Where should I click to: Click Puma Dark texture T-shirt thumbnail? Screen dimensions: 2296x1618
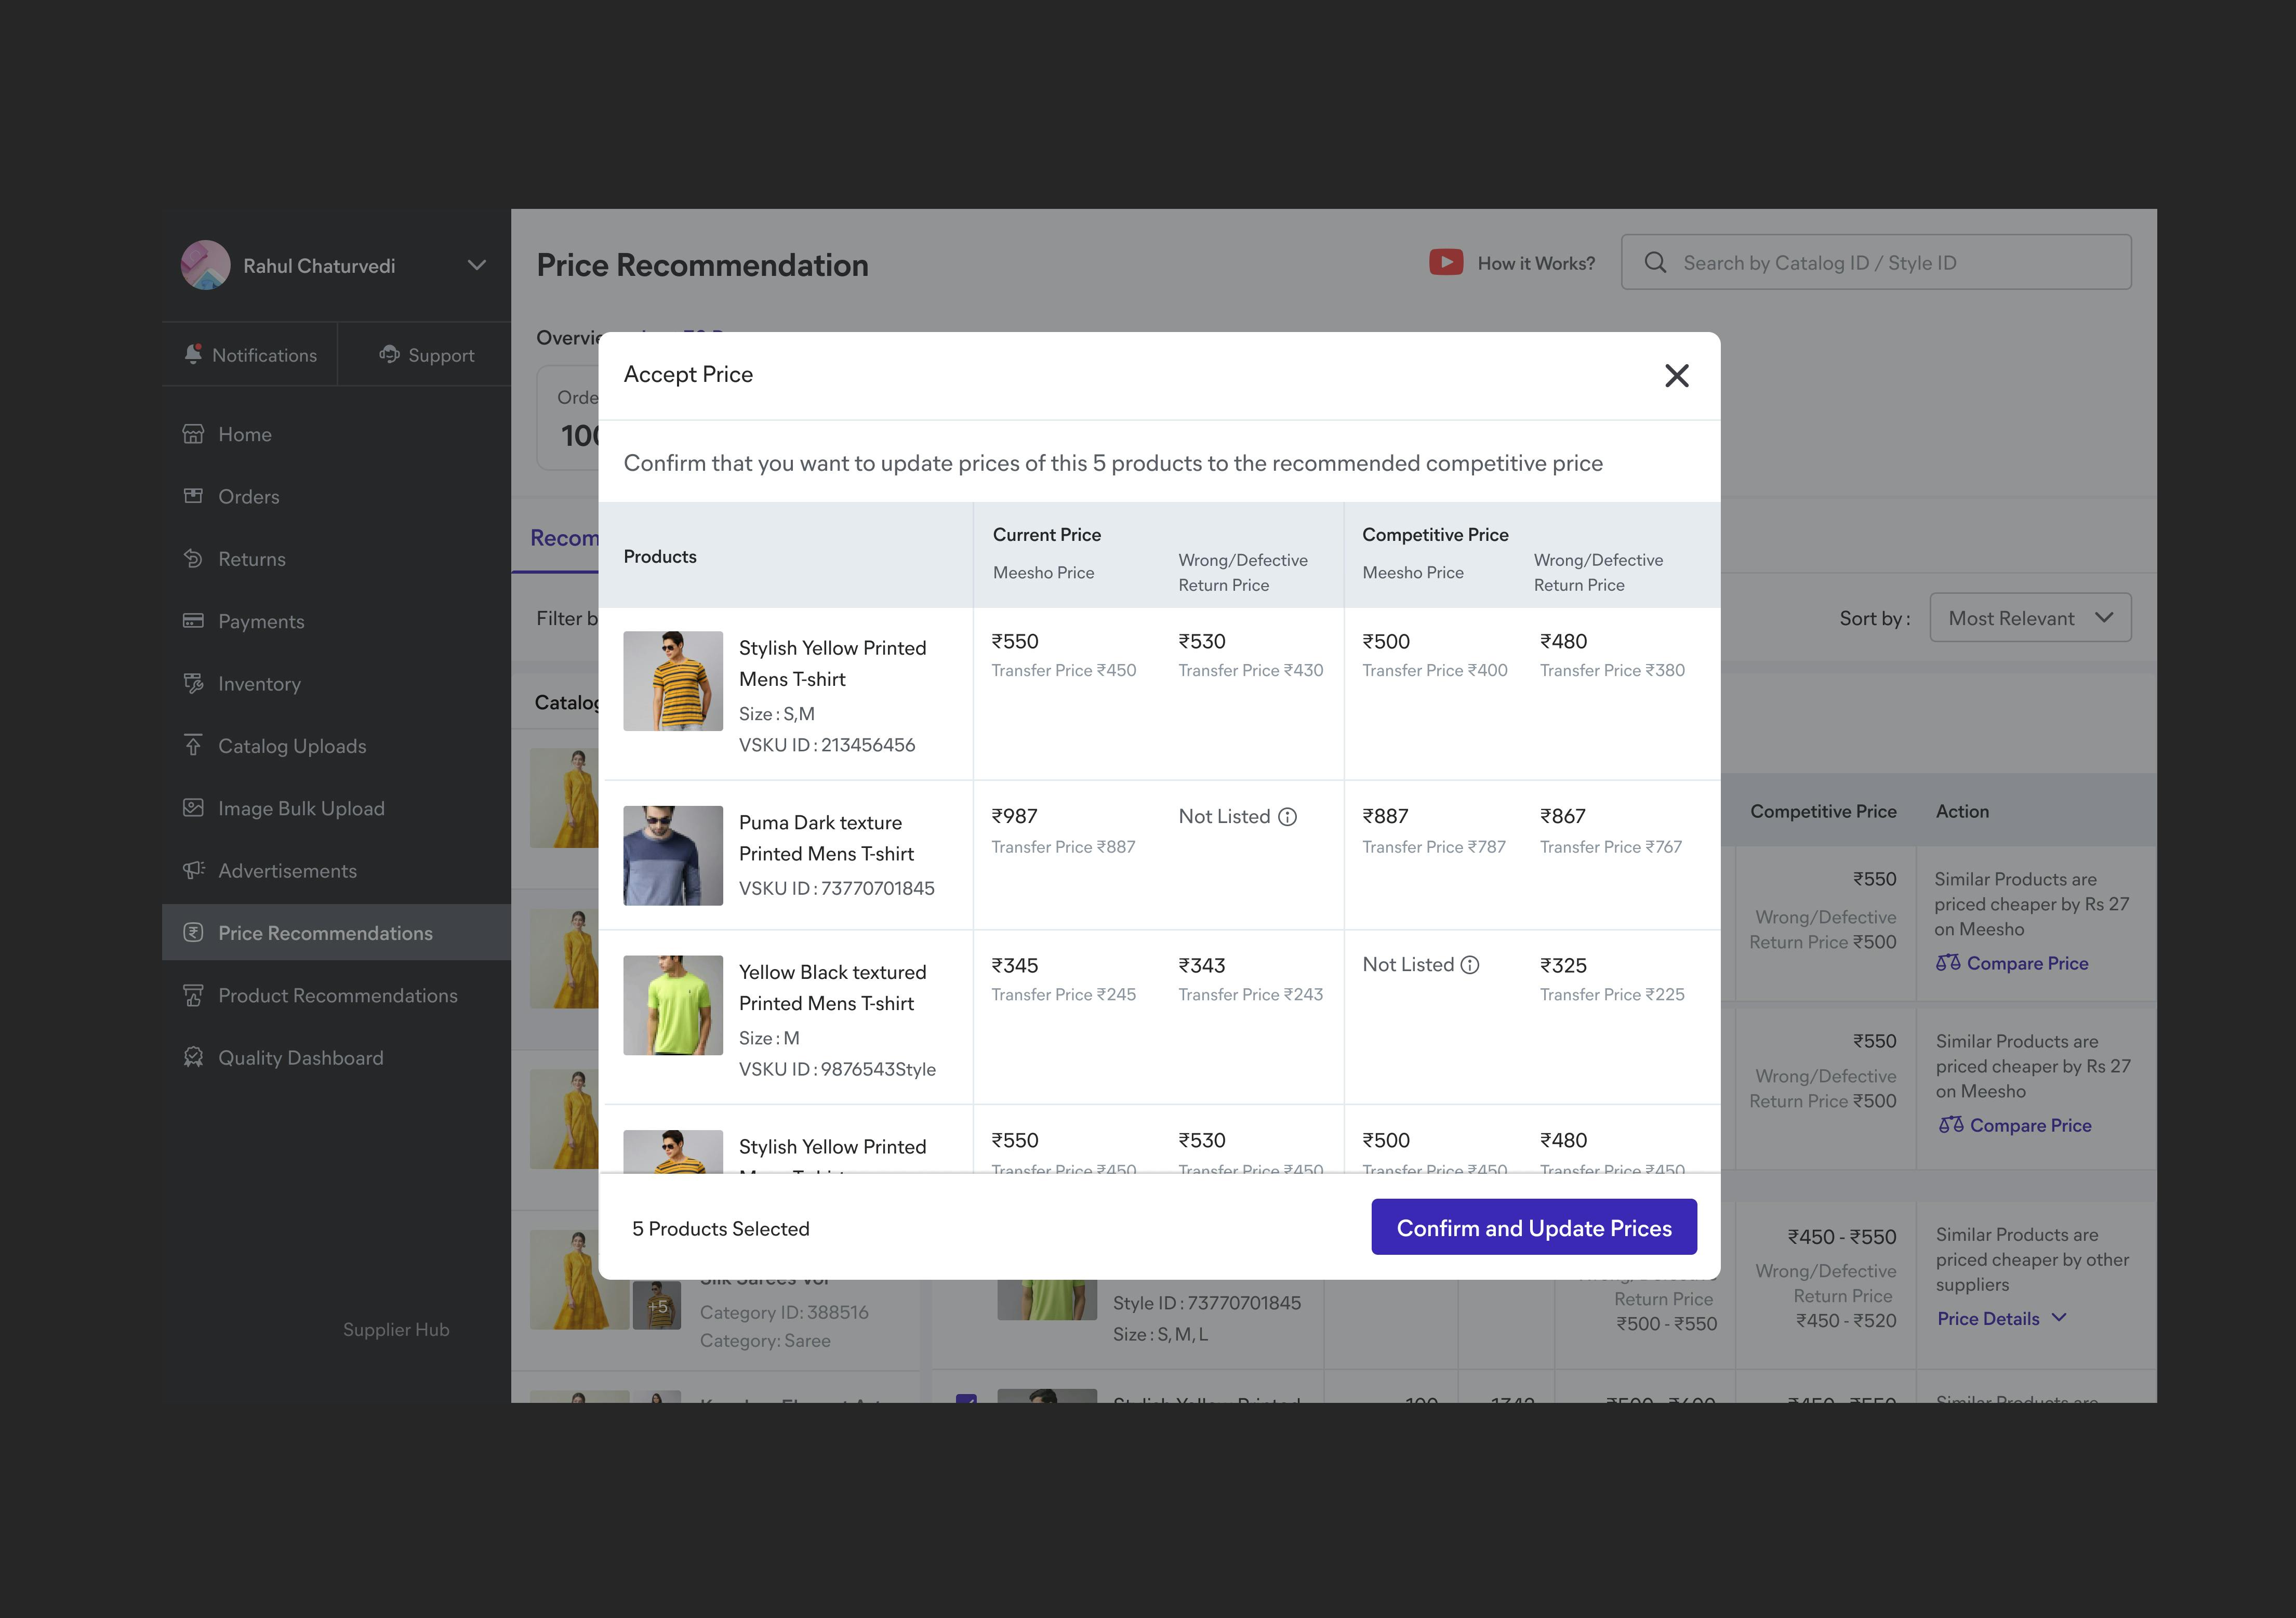pos(673,856)
